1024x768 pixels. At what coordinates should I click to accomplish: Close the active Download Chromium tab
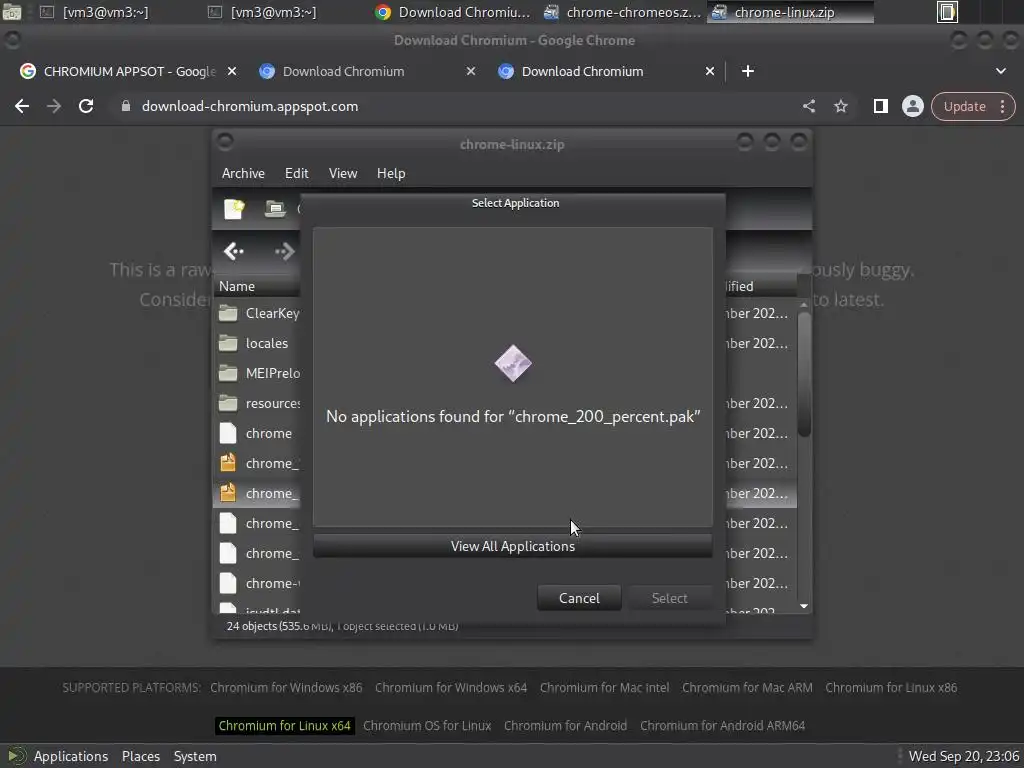710,71
